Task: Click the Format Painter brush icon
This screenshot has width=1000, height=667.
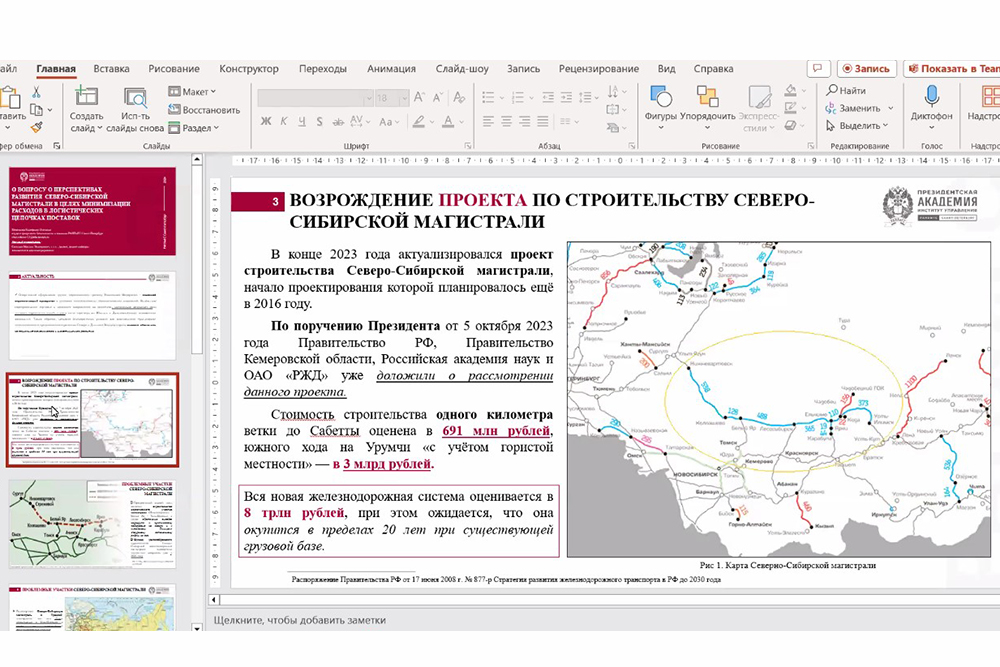Action: pyautogui.click(x=36, y=127)
